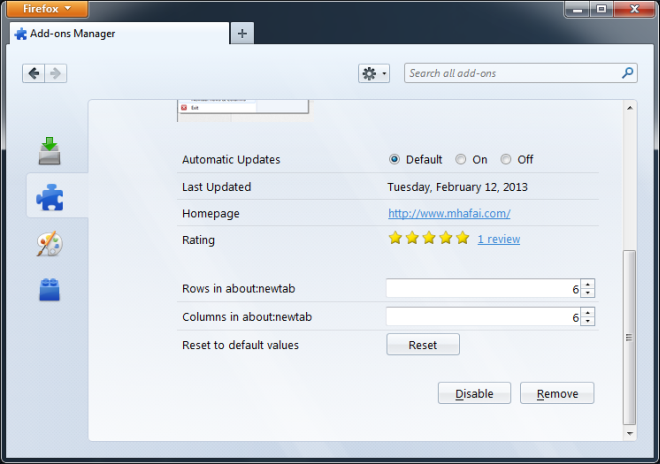Click the vertical scrollbar thumb
The height and width of the screenshot is (464, 660).
629,337
